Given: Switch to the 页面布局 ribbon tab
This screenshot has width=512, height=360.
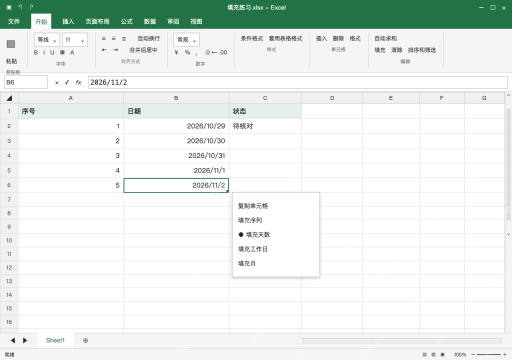Looking at the screenshot, I should [97, 21].
